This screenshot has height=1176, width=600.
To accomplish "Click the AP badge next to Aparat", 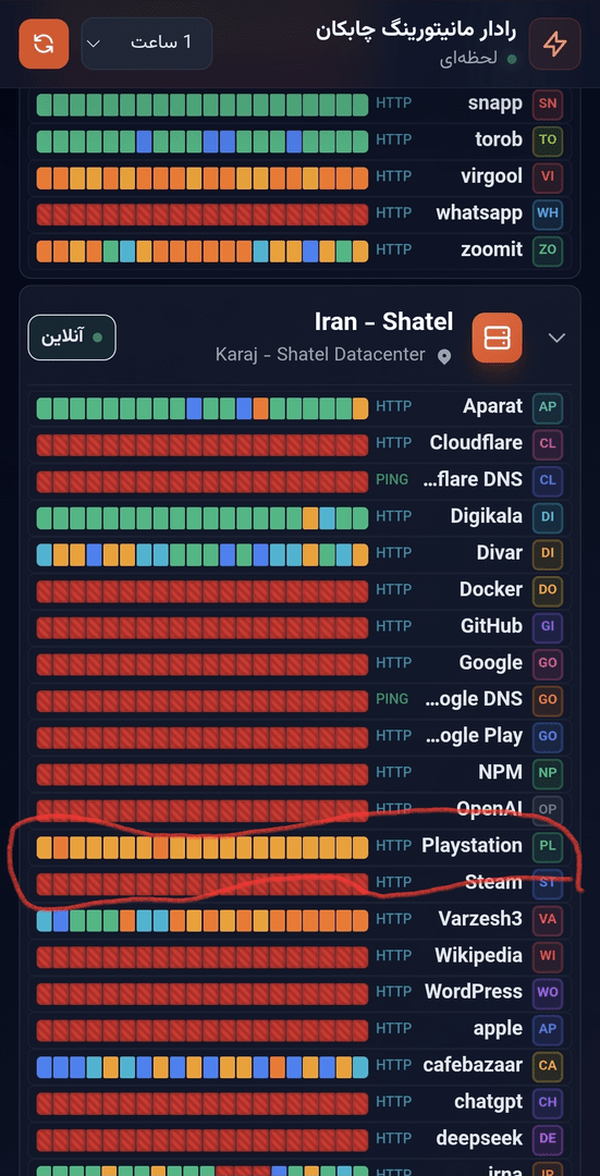I will pyautogui.click(x=548, y=406).
